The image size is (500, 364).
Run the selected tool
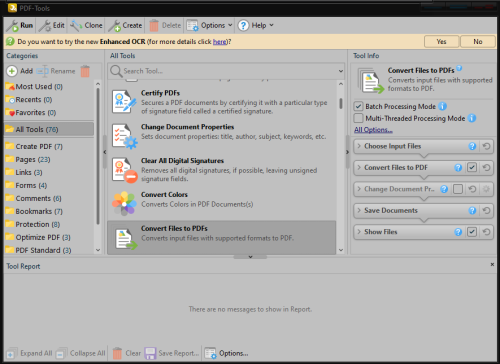coord(20,25)
